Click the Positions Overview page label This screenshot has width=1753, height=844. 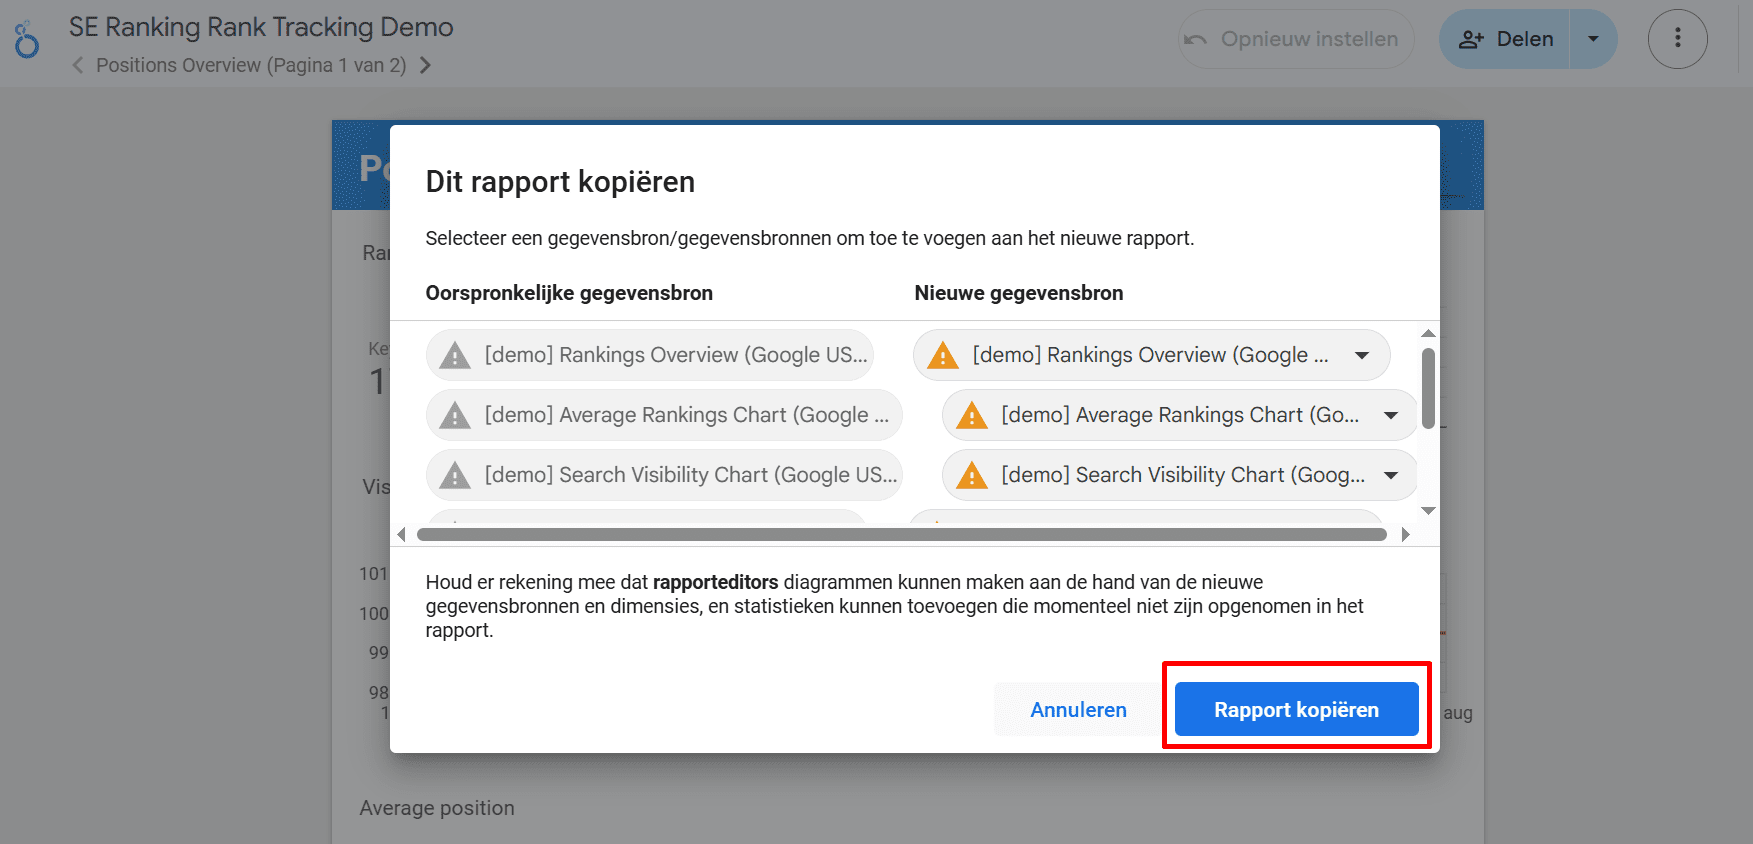tap(251, 65)
